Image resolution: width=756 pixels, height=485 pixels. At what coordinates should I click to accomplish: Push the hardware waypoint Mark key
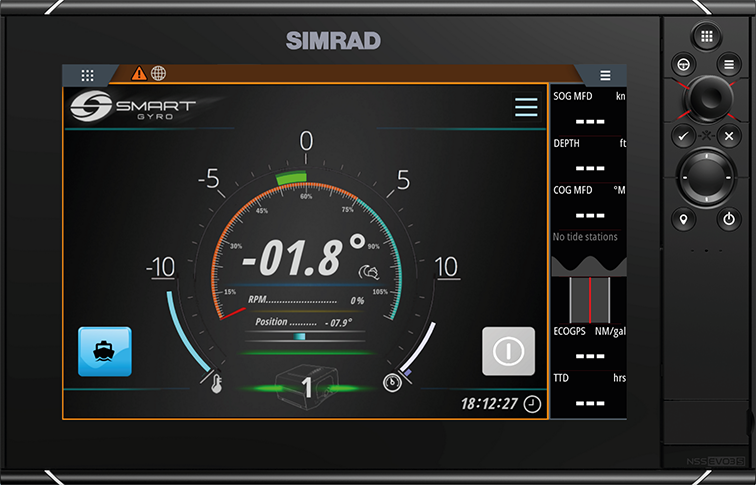[683, 219]
